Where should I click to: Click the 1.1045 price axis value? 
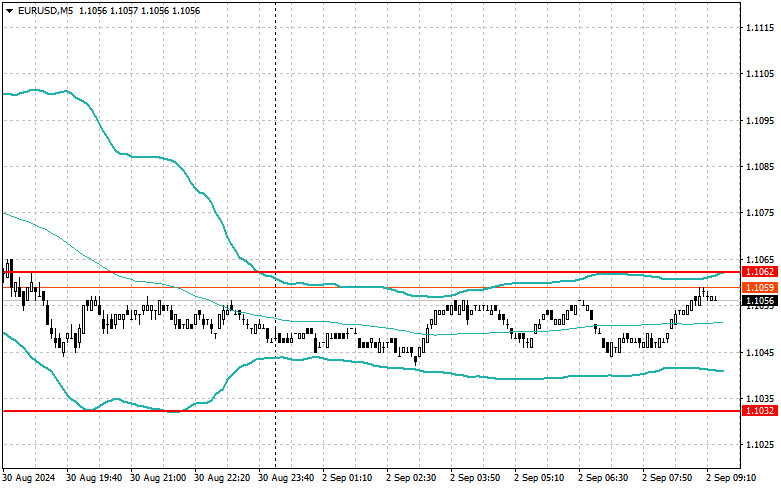pyautogui.click(x=761, y=353)
